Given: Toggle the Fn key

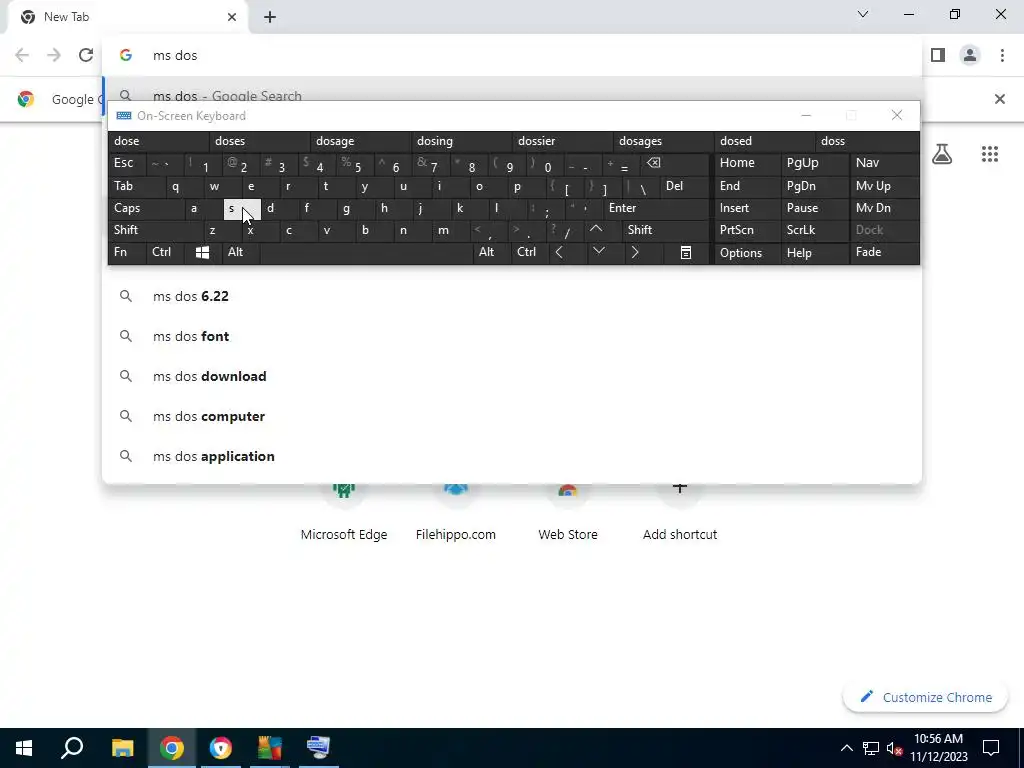Looking at the screenshot, I should [127, 252].
